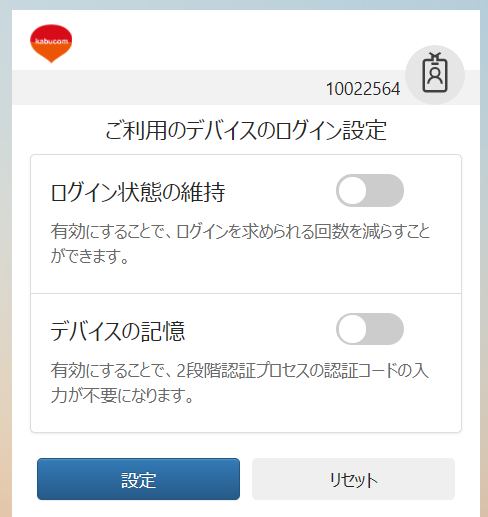
Task: Open the user ID badge profile icon
Action: point(435,75)
